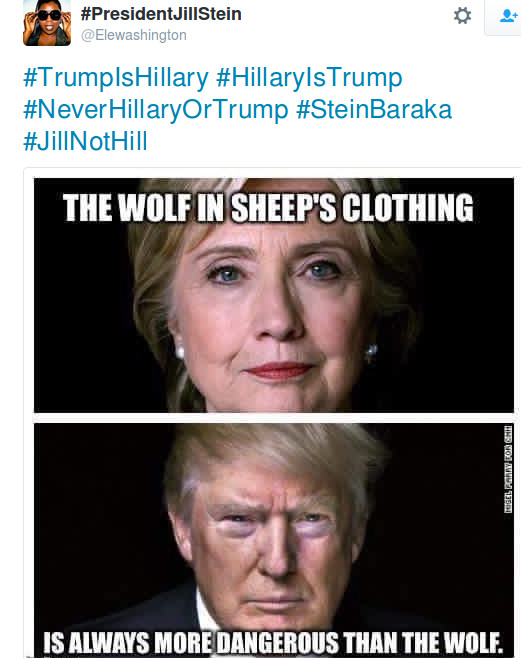Open hashtag #SteinBaraka

click(374, 110)
